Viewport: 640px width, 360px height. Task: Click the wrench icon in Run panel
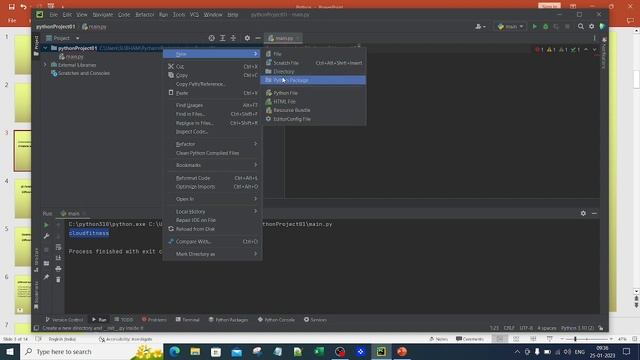point(46,236)
